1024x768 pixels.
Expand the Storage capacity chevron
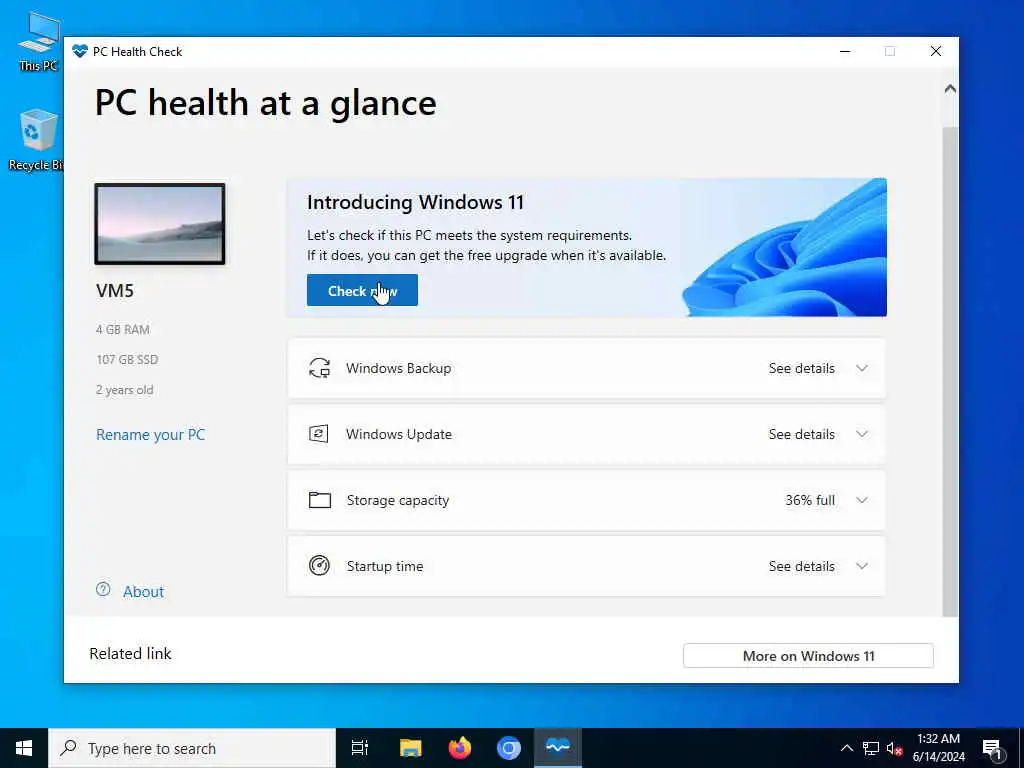pyautogui.click(x=862, y=500)
